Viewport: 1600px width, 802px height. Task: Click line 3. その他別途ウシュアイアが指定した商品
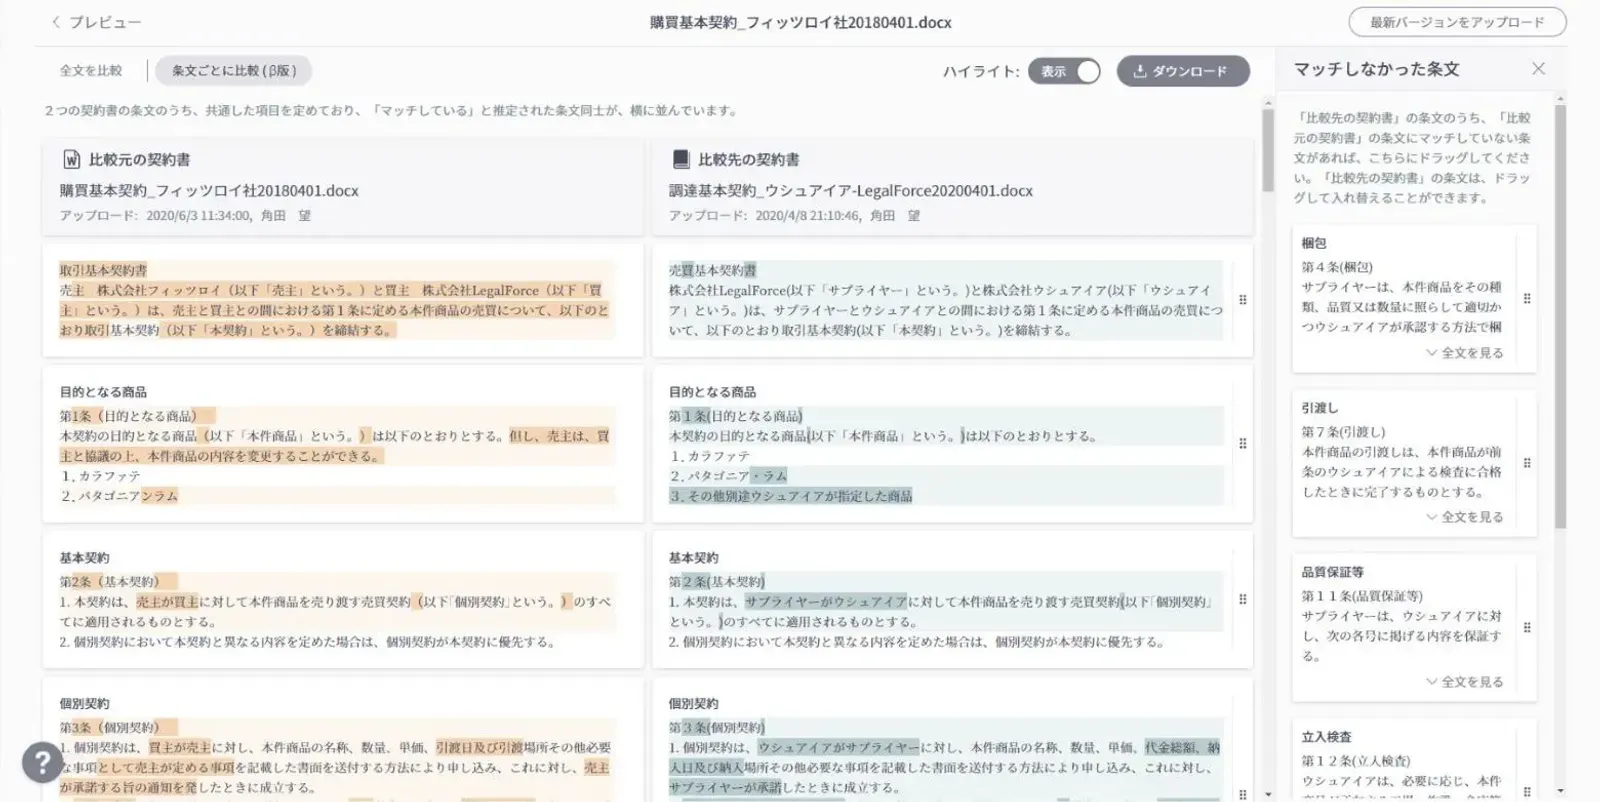pos(791,496)
